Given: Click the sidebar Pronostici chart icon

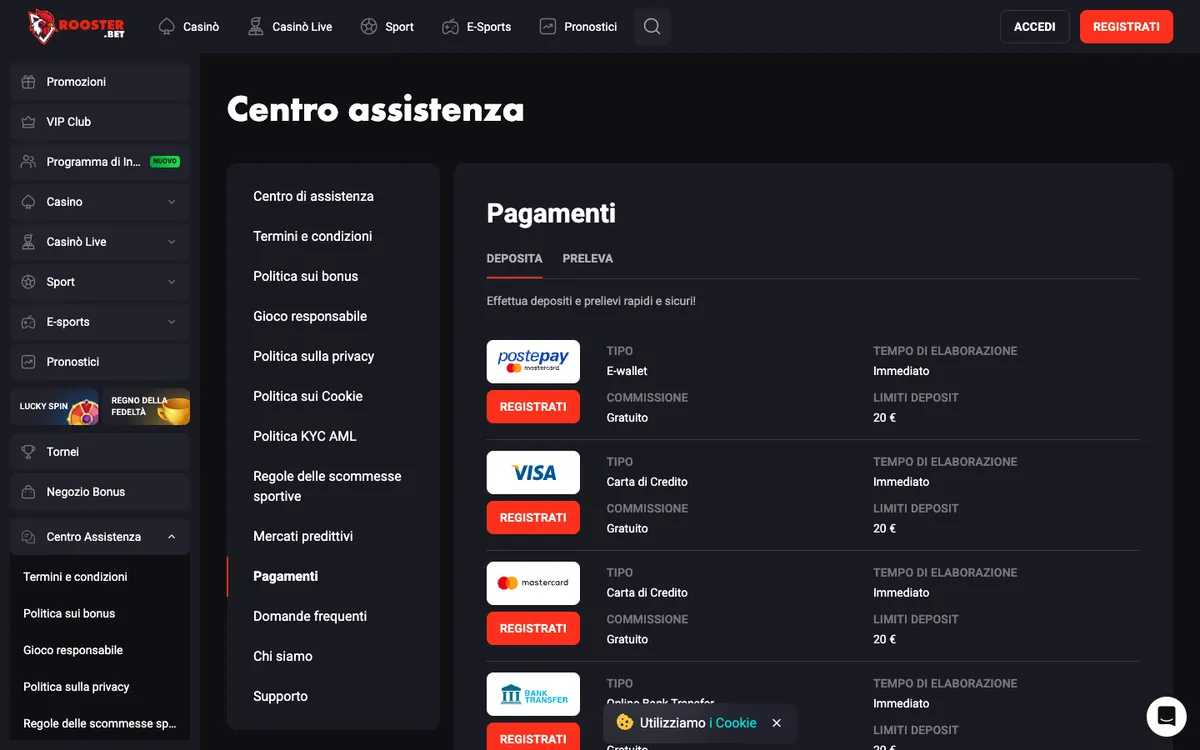Looking at the screenshot, I should click(28, 362).
